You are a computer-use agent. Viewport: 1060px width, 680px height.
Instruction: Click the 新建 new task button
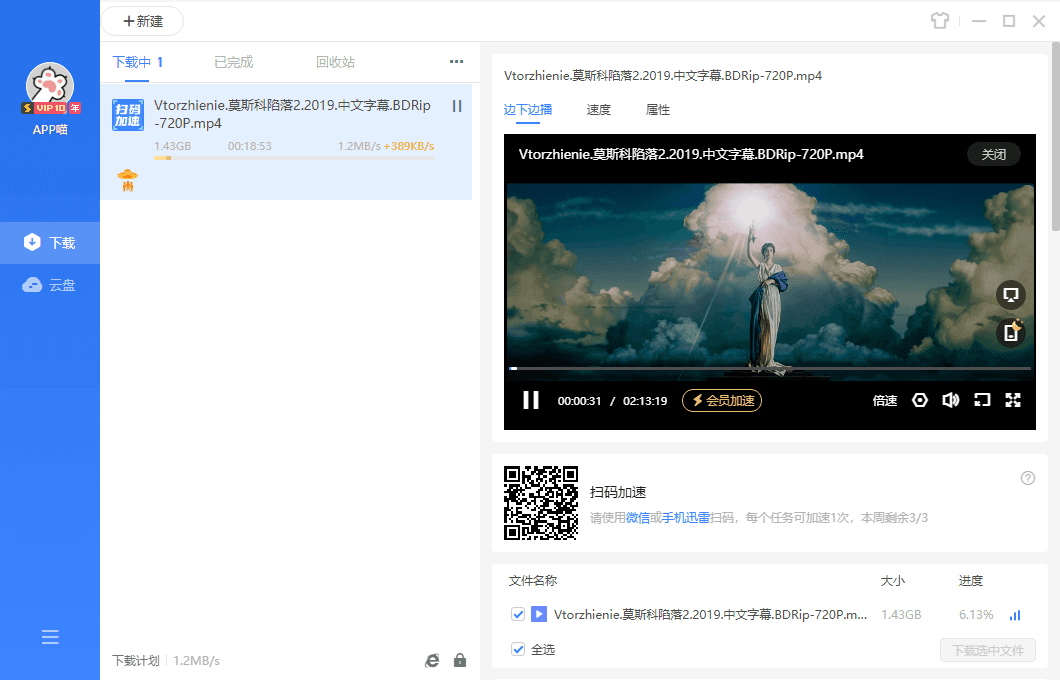(143, 21)
